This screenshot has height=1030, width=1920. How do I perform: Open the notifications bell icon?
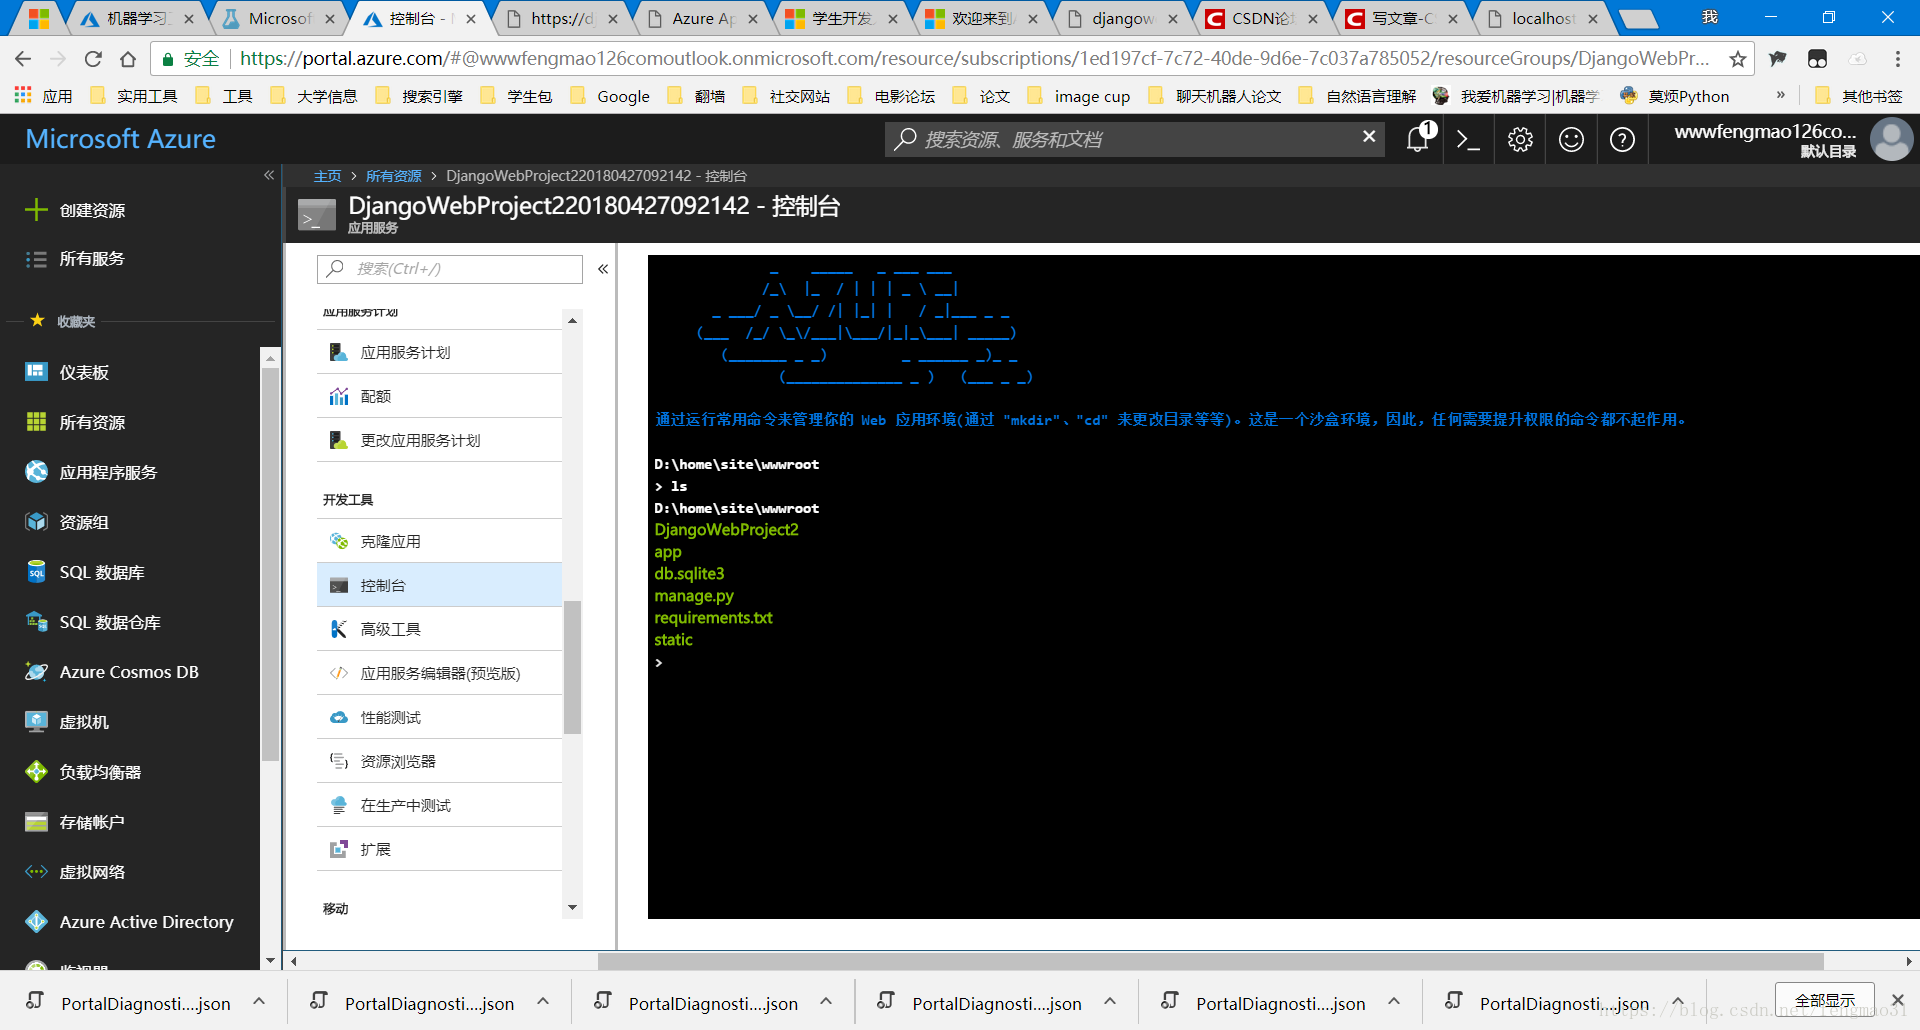[1418, 139]
